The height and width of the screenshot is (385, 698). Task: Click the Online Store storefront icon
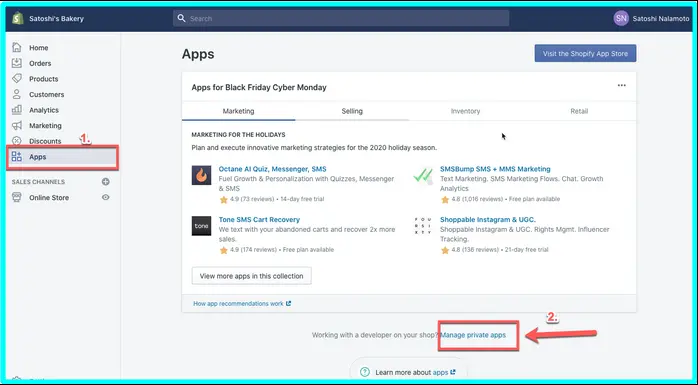[x=16, y=197]
